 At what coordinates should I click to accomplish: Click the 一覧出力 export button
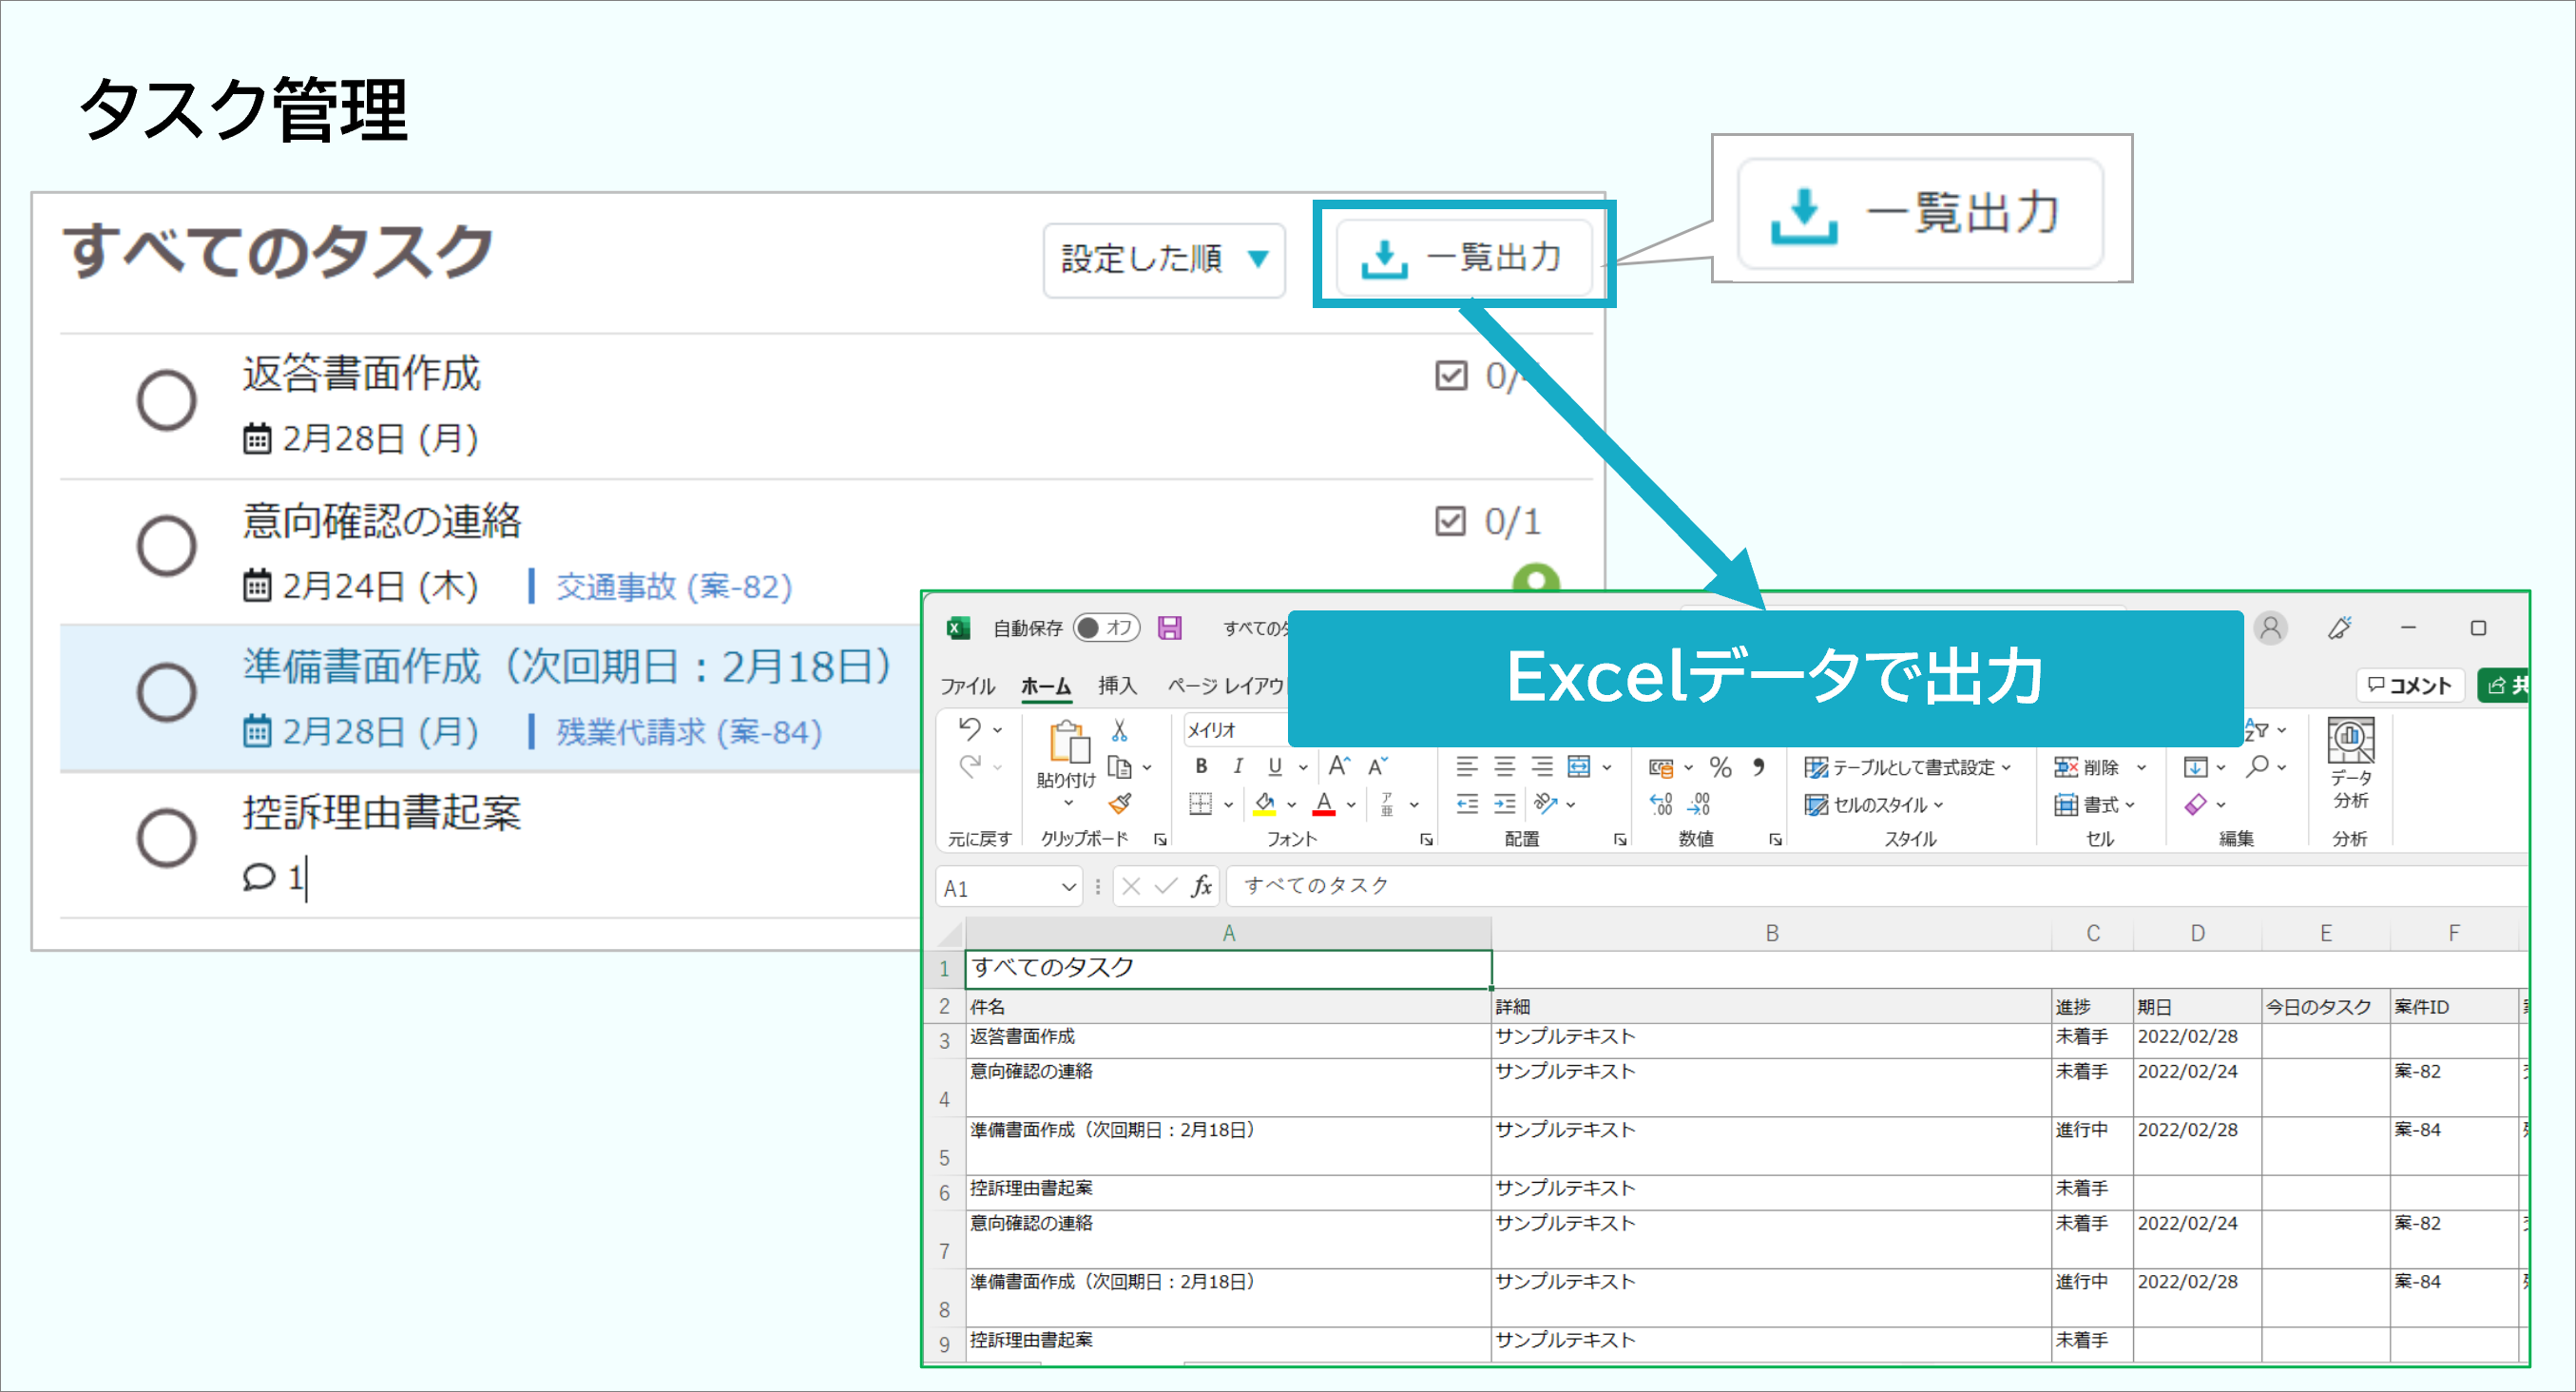[1464, 257]
